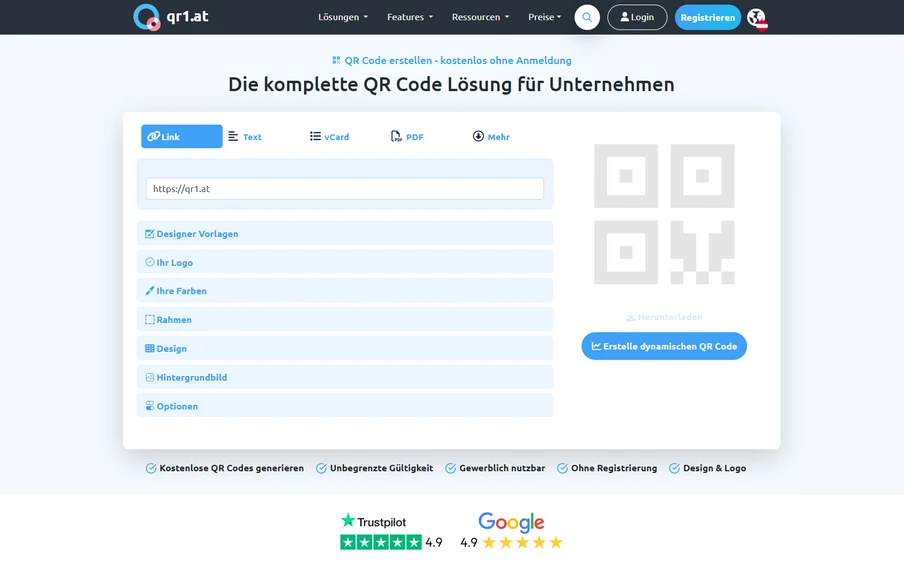Click the qr1.at brand name
The height and width of the screenshot is (571, 904).
pos(187,17)
